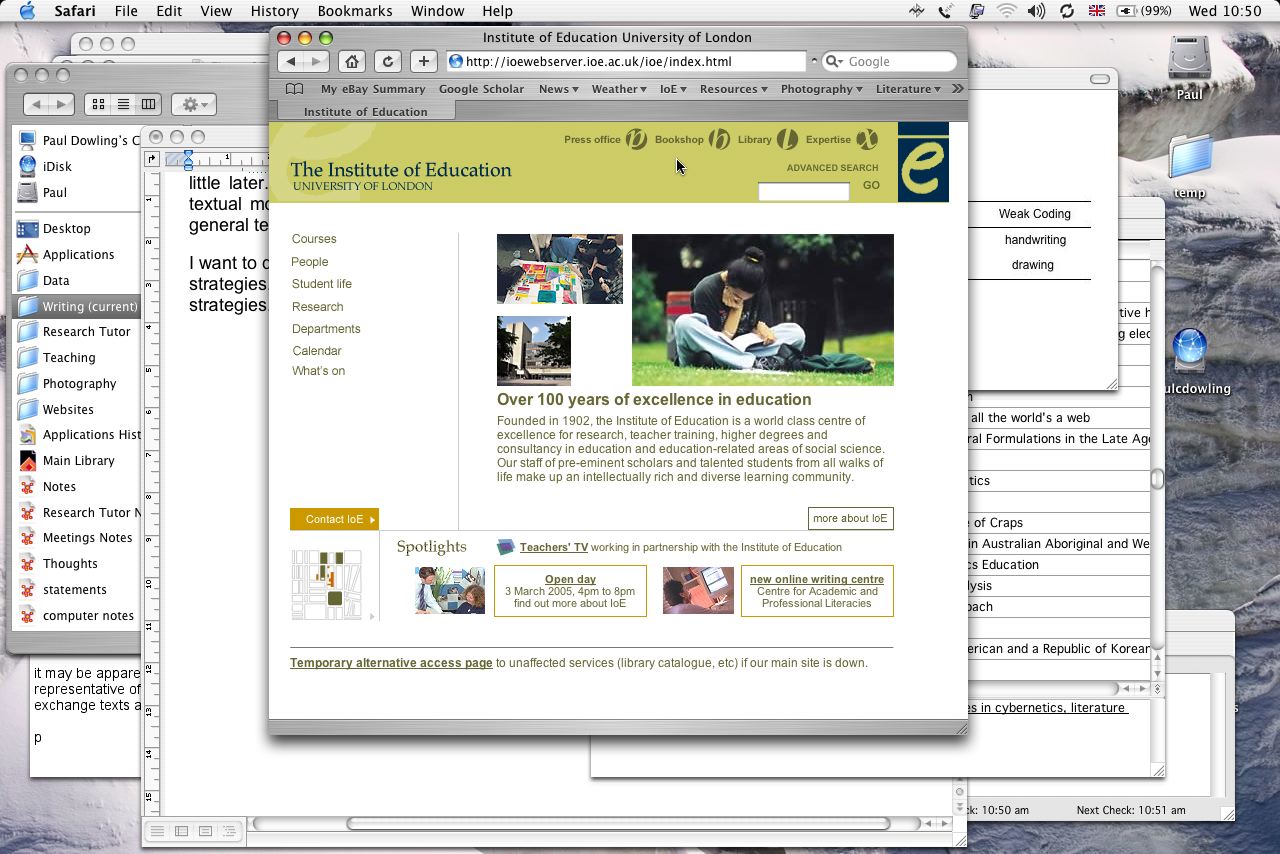This screenshot has width=1280, height=854.
Task: Open the Bookshop circular icon
Action: (719, 140)
